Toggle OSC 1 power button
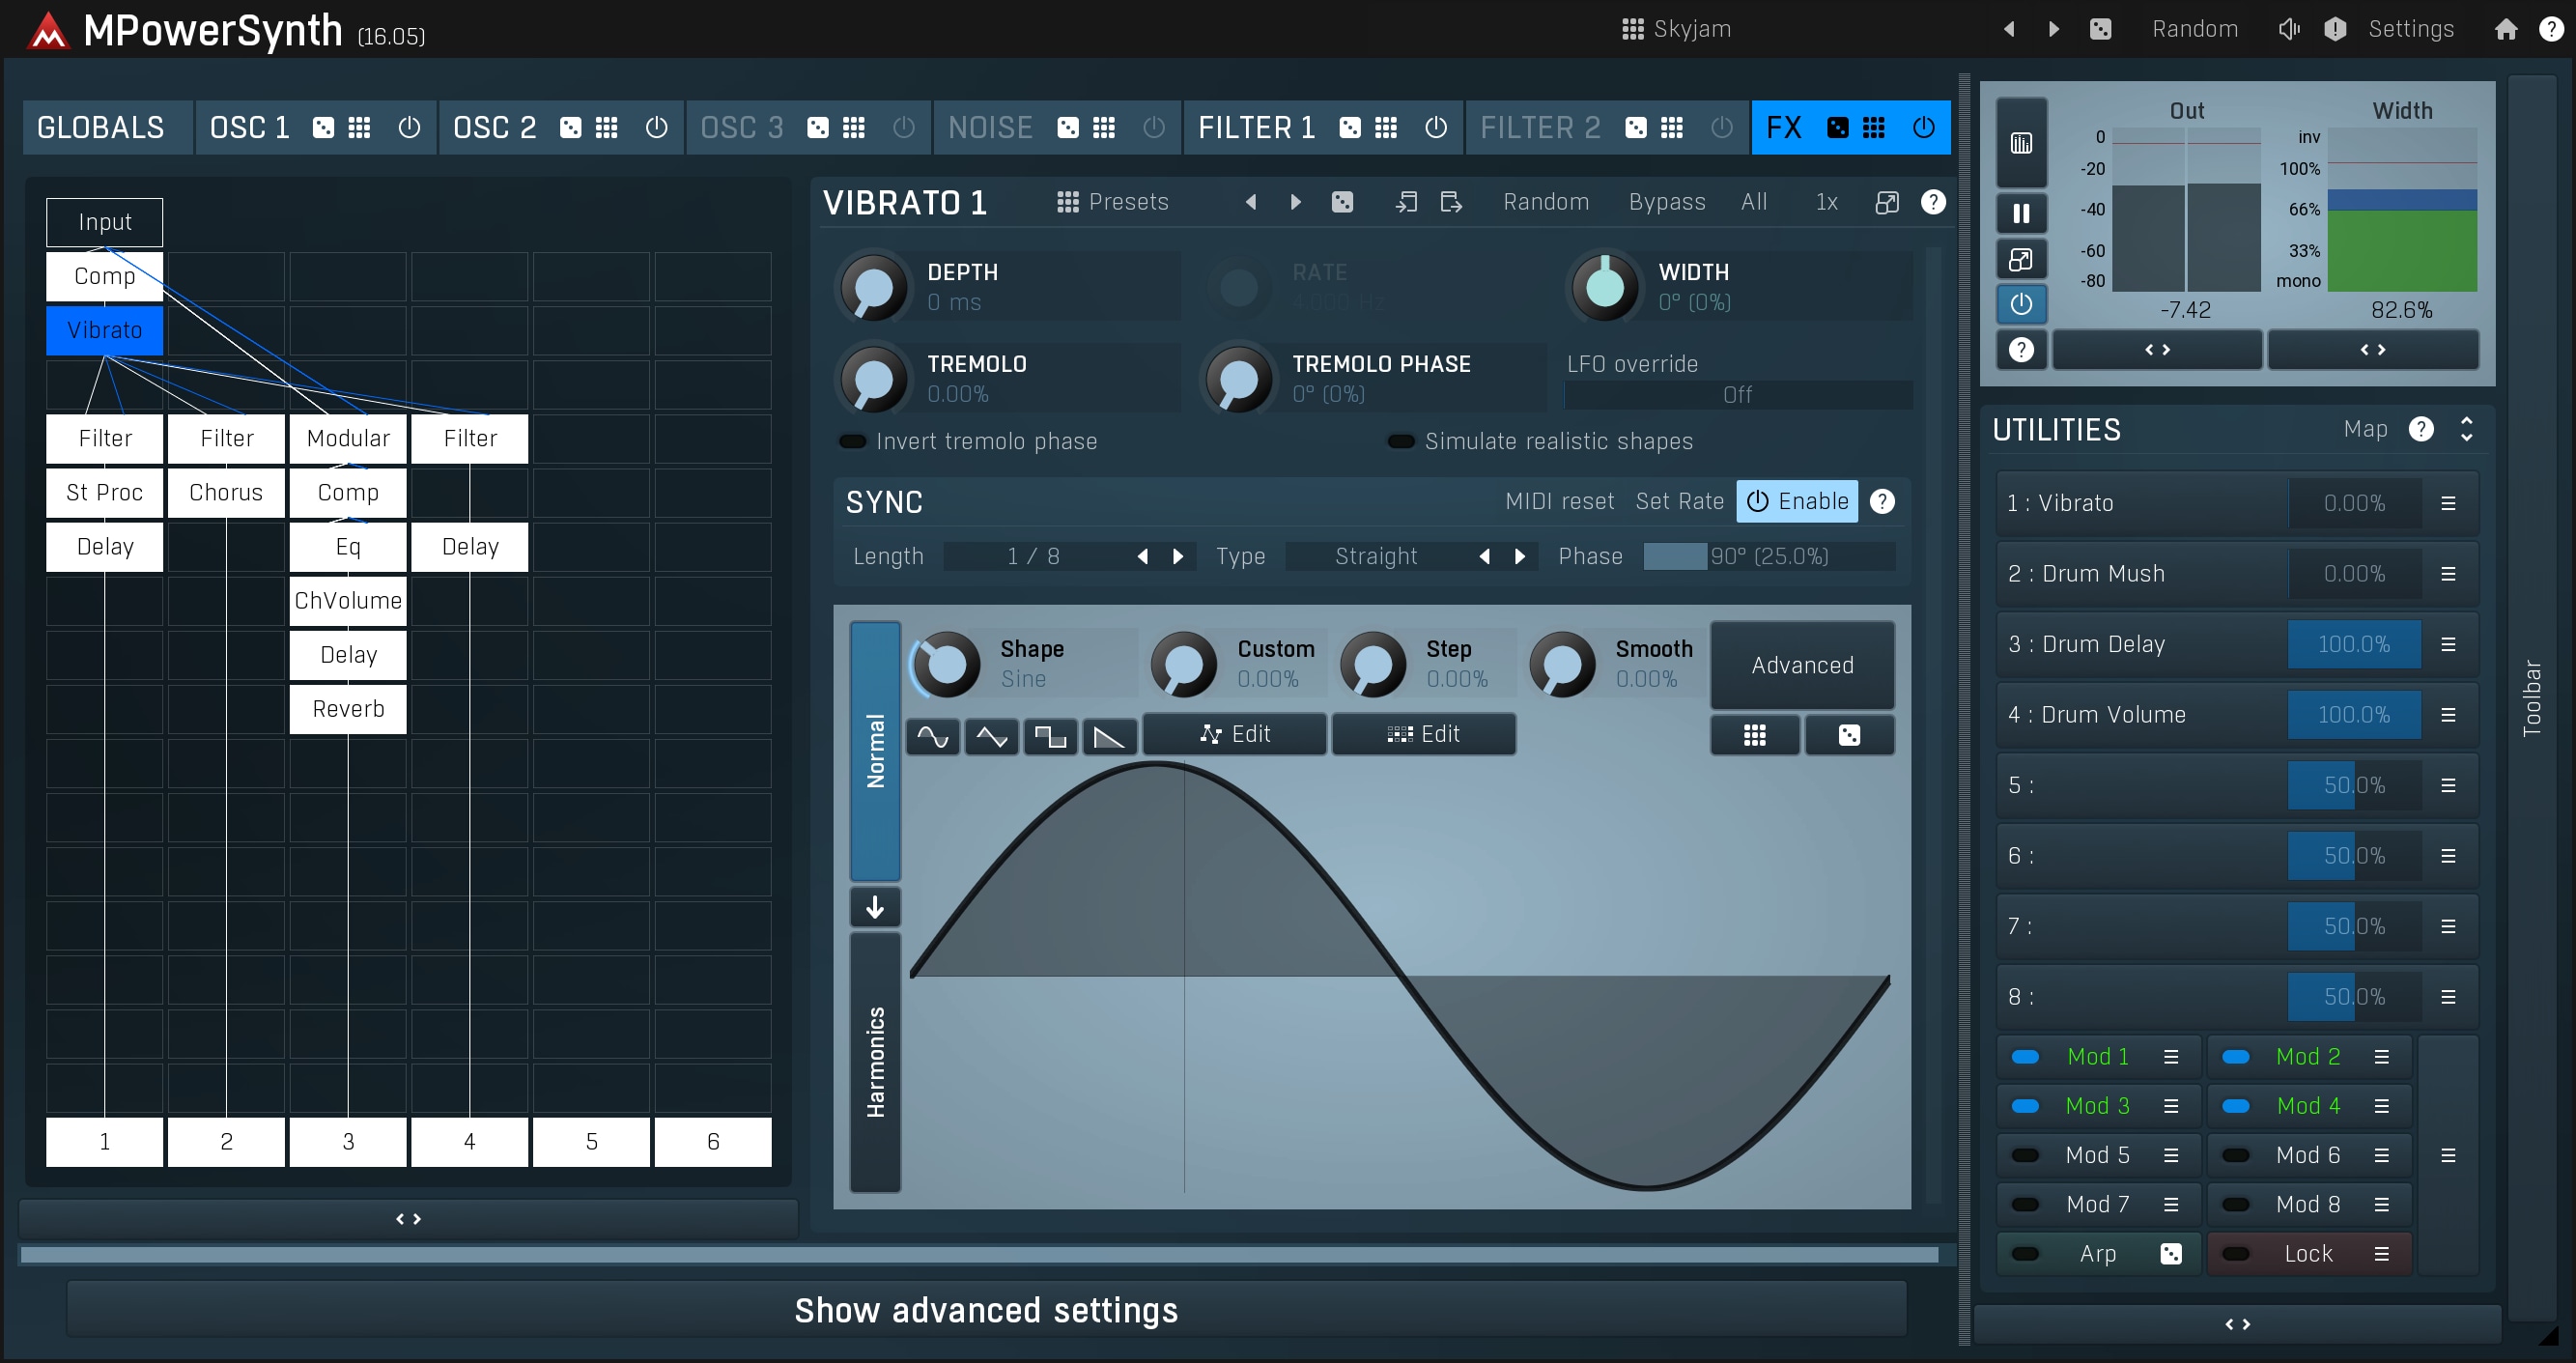This screenshot has width=2576, height=1363. (409, 127)
